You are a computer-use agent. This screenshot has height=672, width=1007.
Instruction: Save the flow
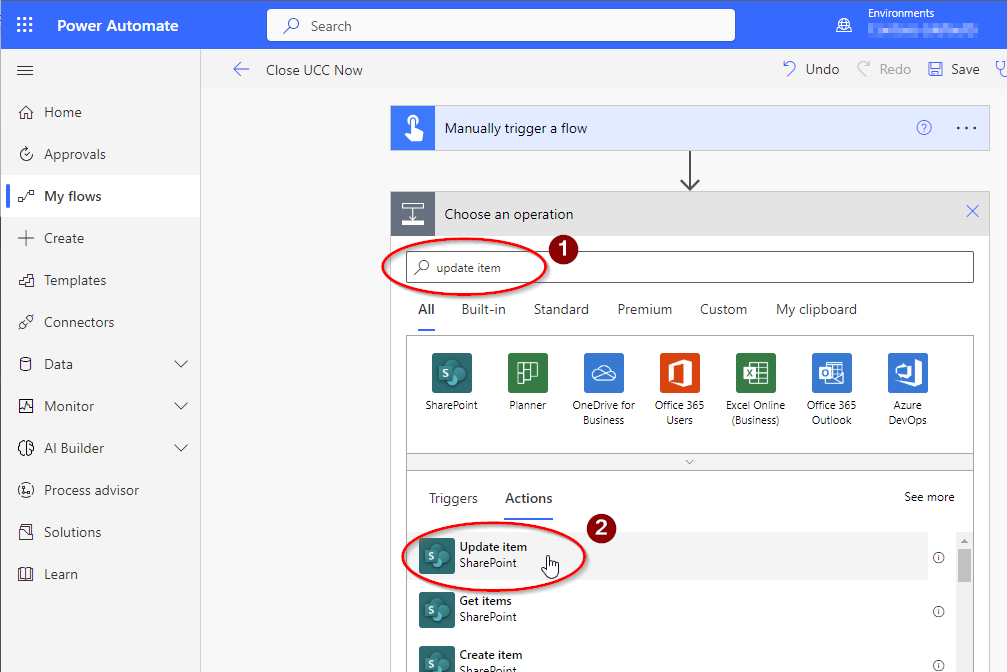click(954, 69)
